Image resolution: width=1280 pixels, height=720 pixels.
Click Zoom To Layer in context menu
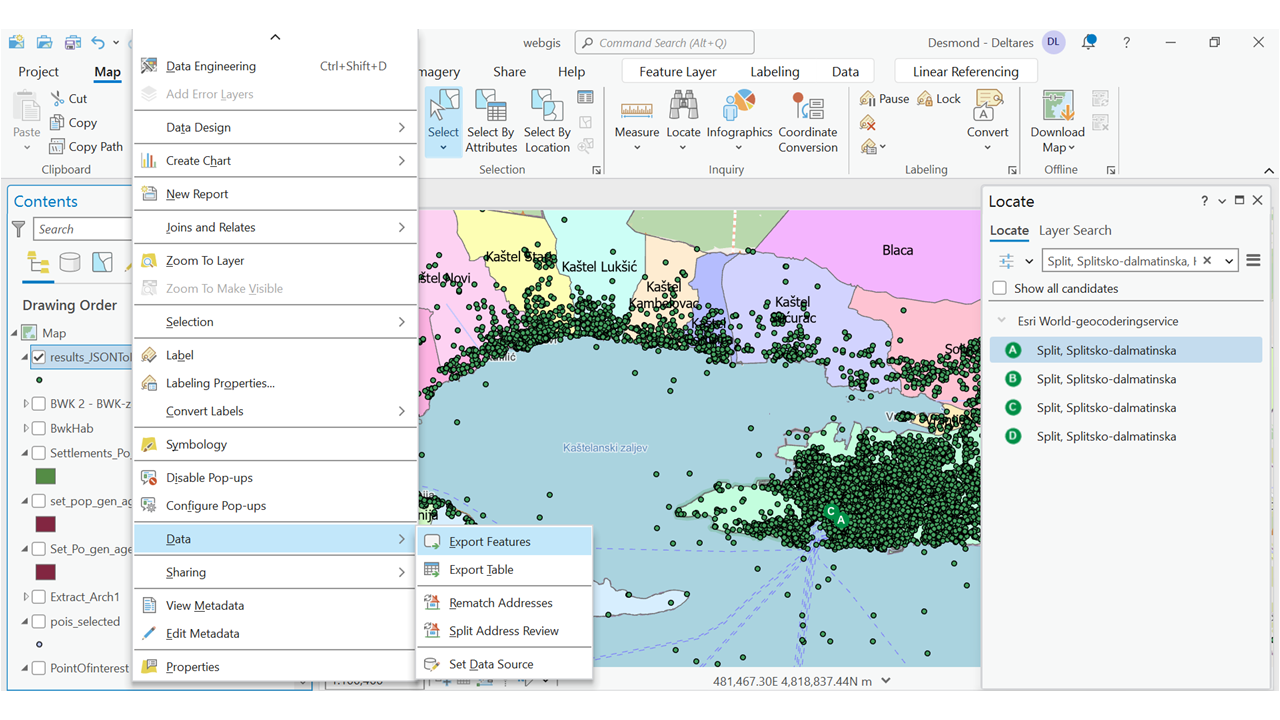click(275, 260)
